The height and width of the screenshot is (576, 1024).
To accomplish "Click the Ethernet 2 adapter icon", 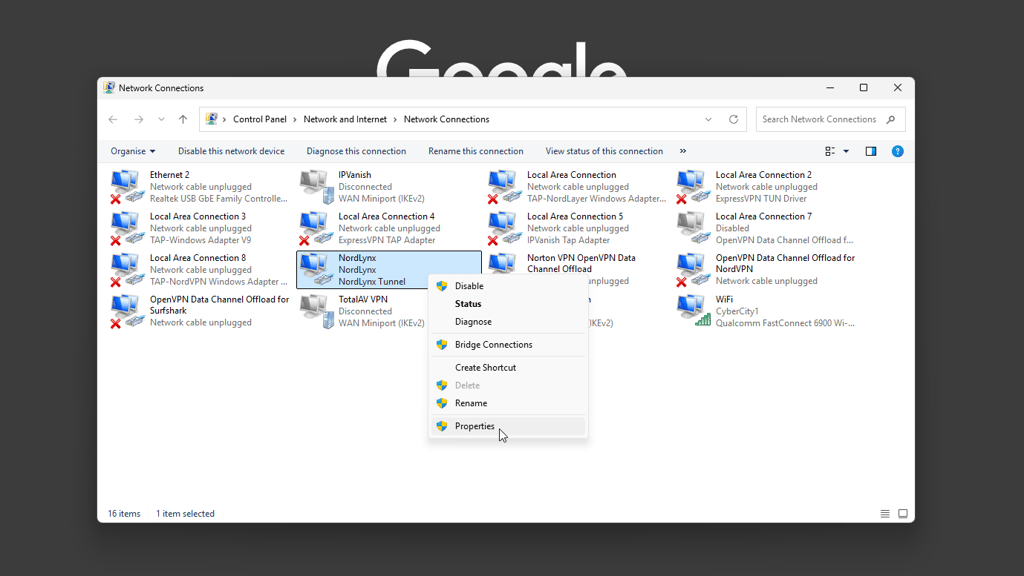I will pyautogui.click(x=127, y=186).
